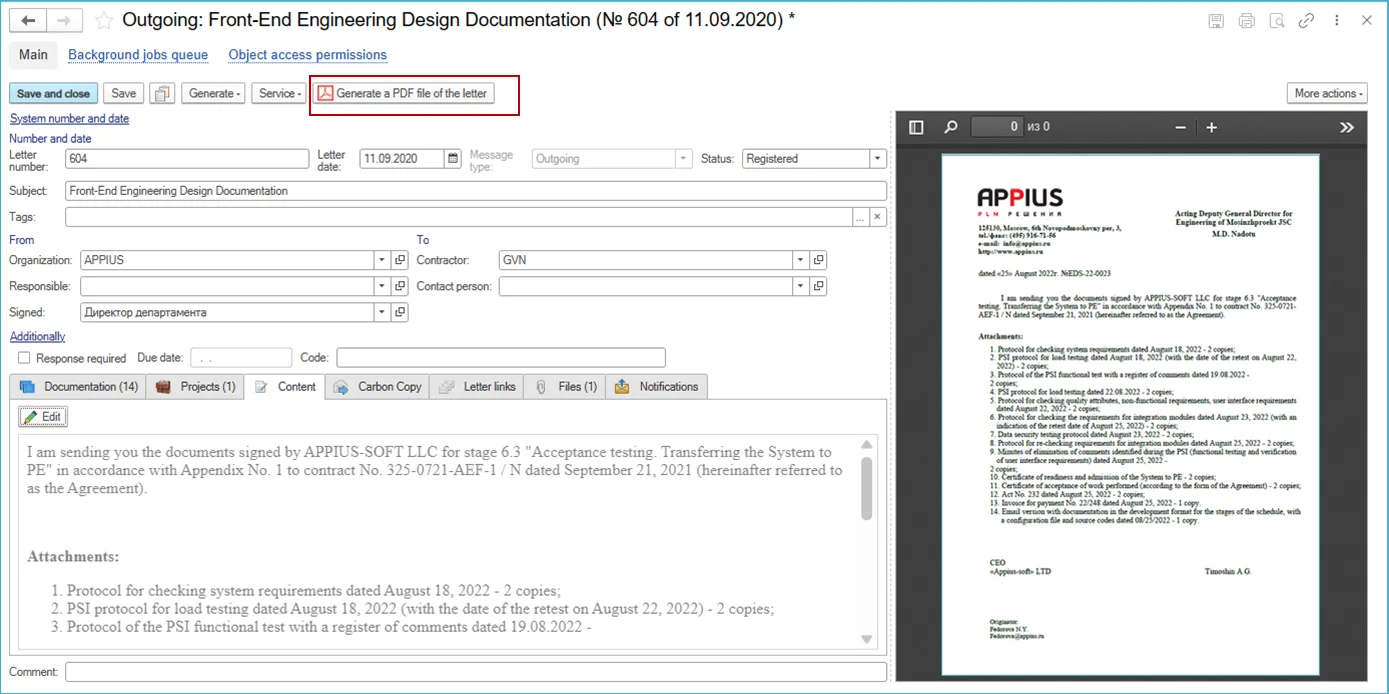The height and width of the screenshot is (694, 1389).
Task: Open the calendar picker for Letter date
Action: (453, 159)
